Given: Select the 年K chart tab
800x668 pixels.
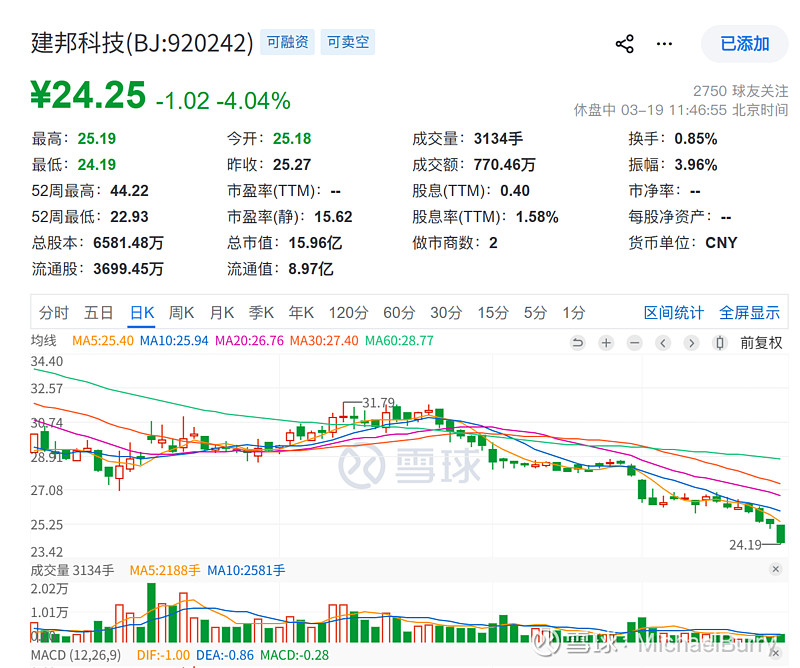Looking at the screenshot, I should [x=301, y=312].
